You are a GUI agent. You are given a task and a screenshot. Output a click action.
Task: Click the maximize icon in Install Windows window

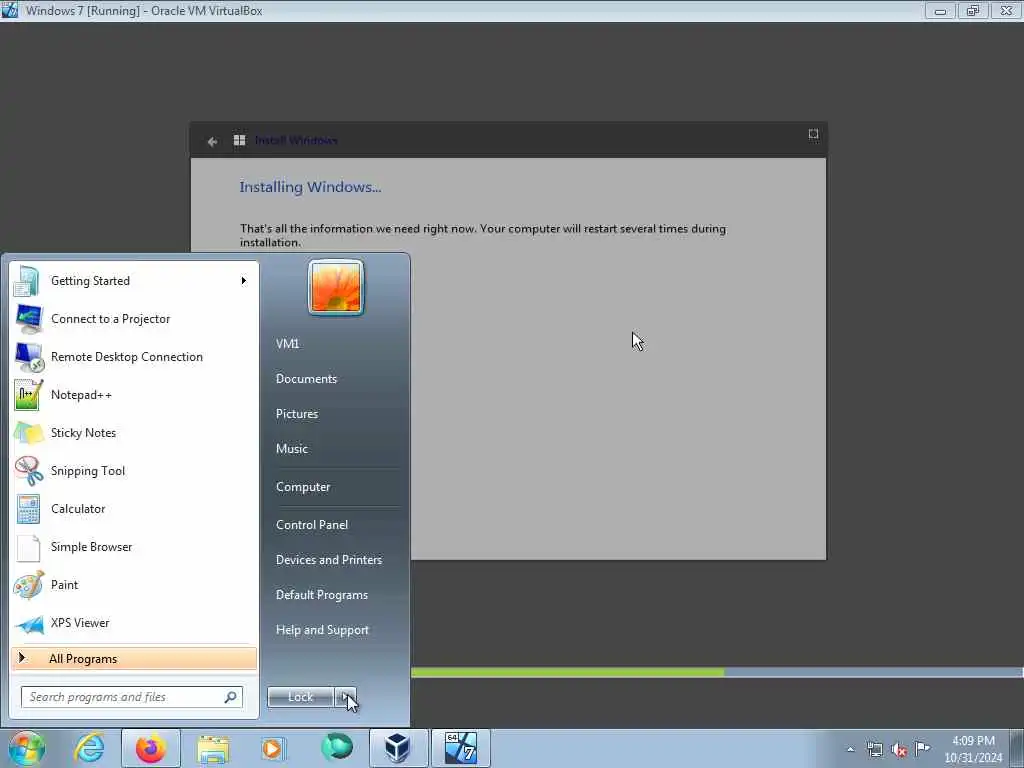click(x=813, y=134)
